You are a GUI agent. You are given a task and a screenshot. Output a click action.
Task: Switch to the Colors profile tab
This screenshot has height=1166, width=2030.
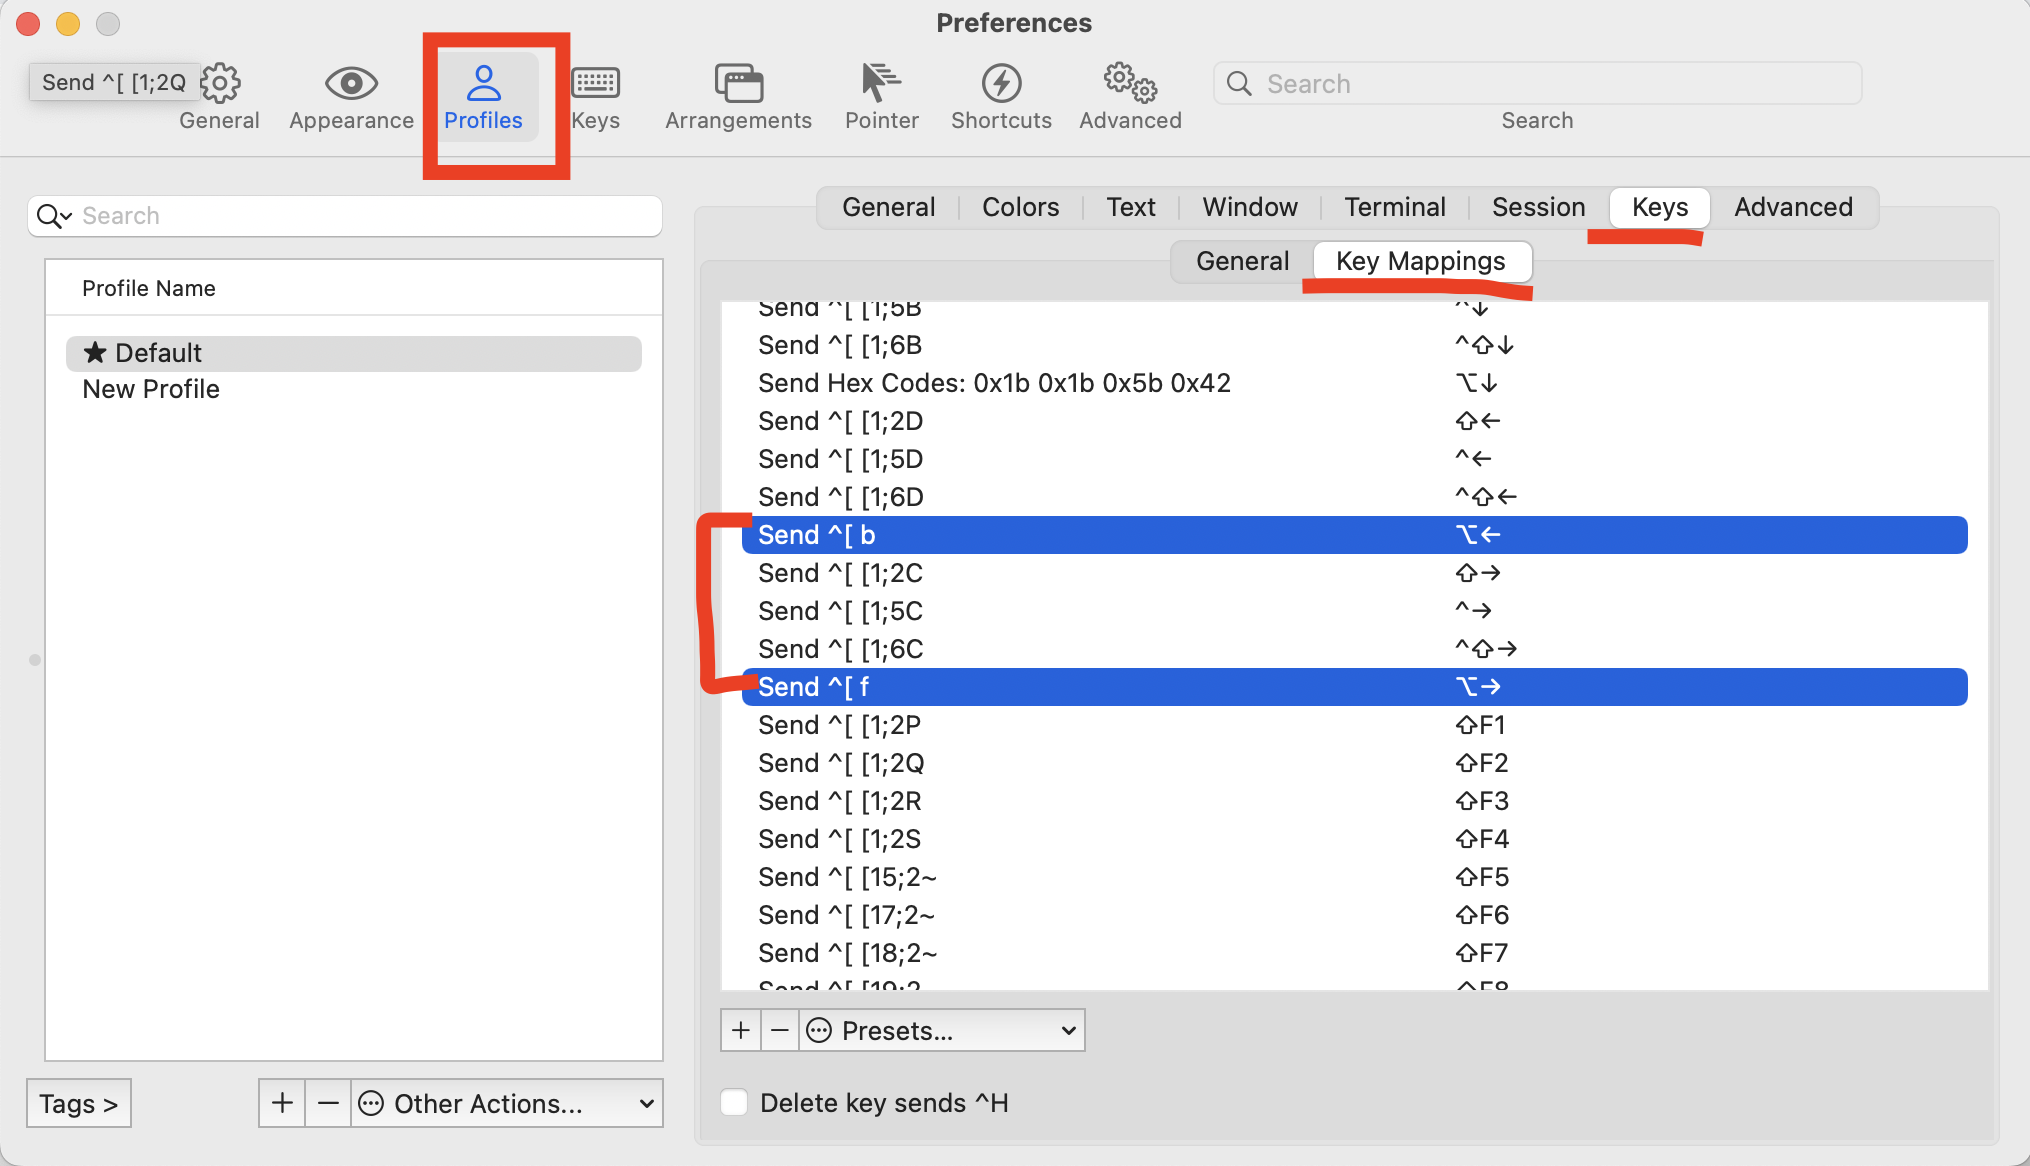[1020, 207]
